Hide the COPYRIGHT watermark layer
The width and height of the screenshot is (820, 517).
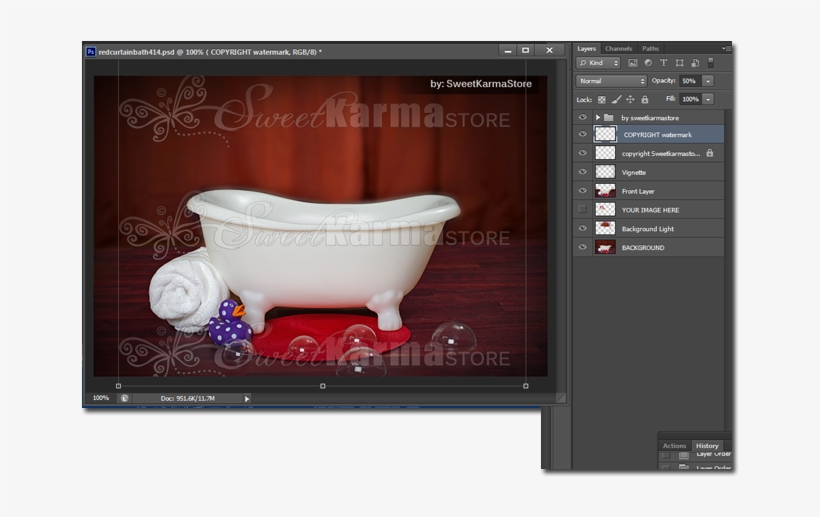583,134
